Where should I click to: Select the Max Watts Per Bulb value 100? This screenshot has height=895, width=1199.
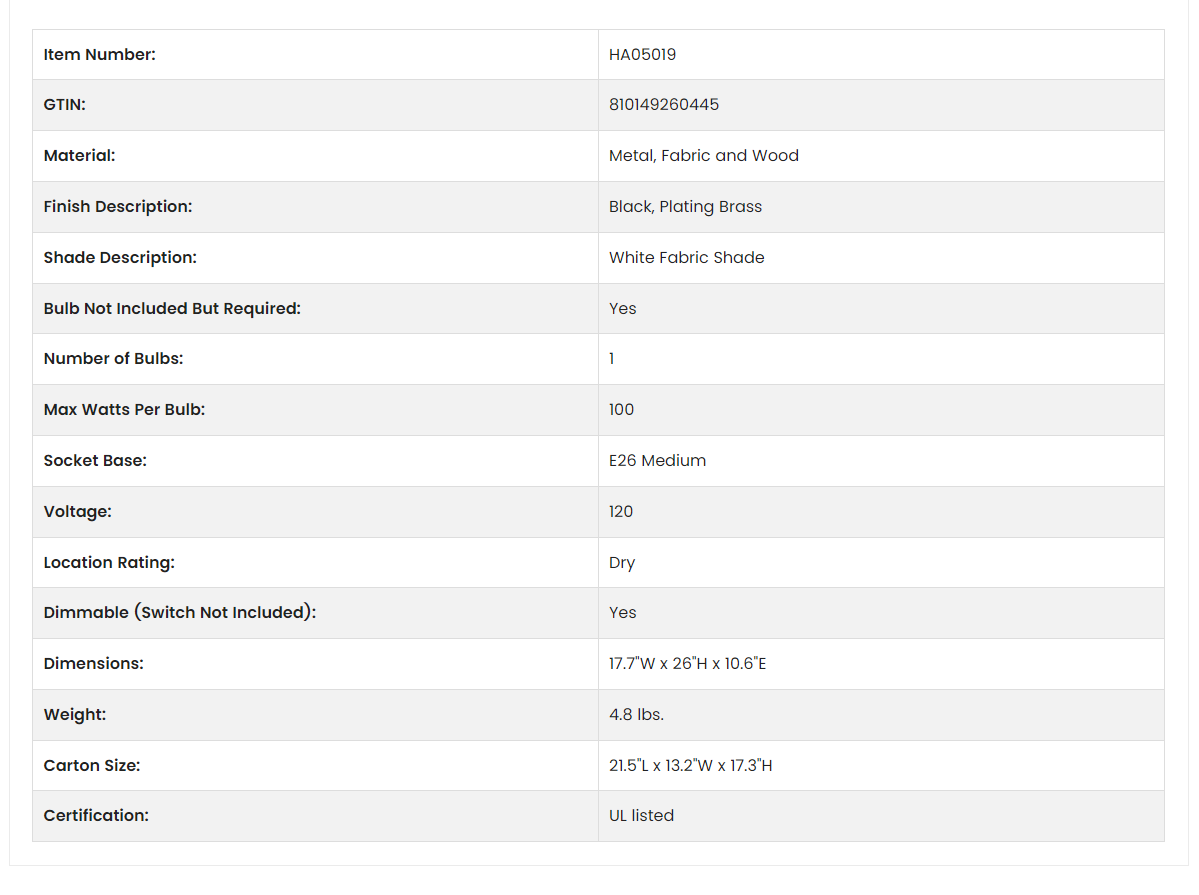click(621, 410)
